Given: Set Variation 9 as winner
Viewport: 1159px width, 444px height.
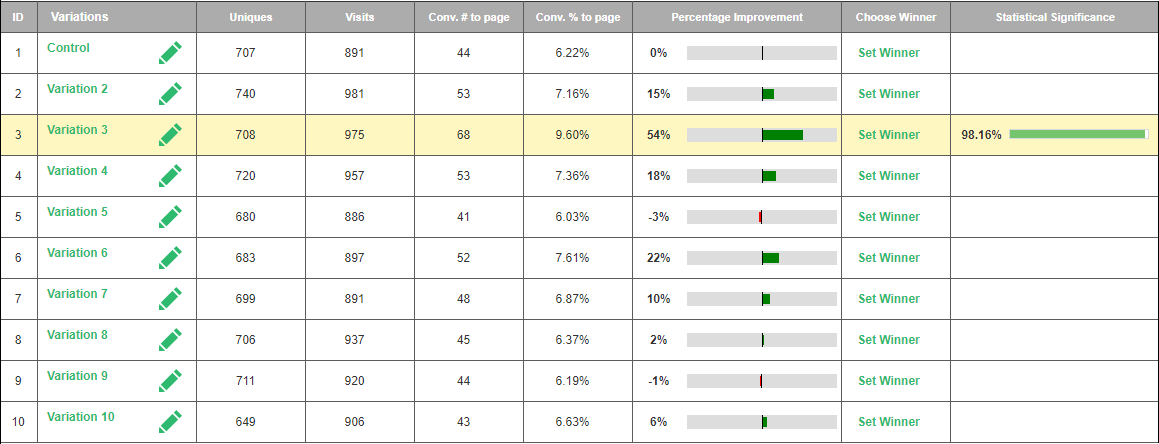Looking at the screenshot, I should (888, 381).
